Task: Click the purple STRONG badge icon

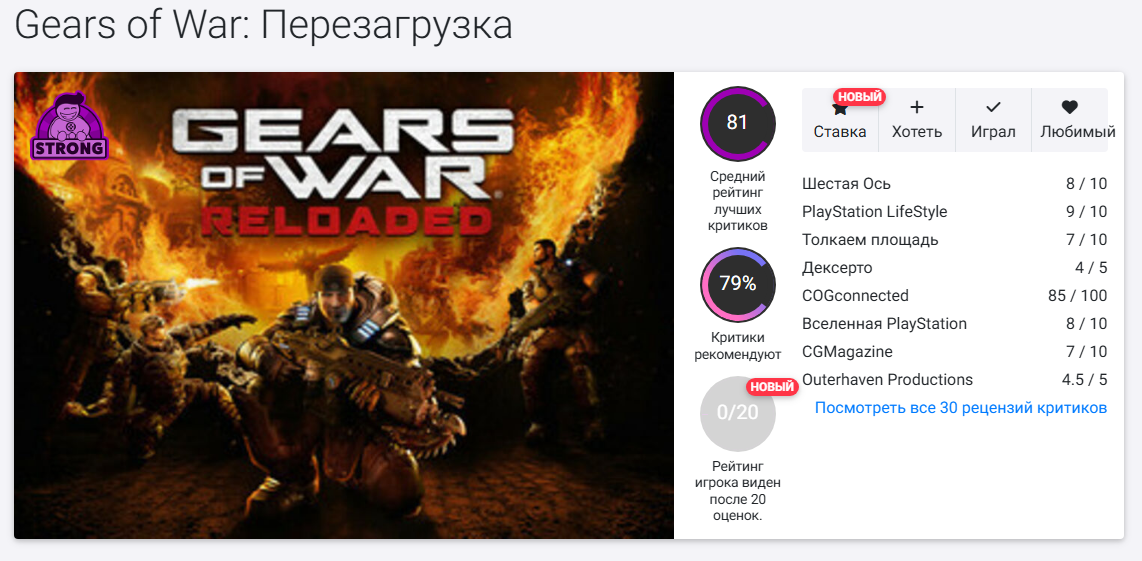Action: [x=69, y=126]
